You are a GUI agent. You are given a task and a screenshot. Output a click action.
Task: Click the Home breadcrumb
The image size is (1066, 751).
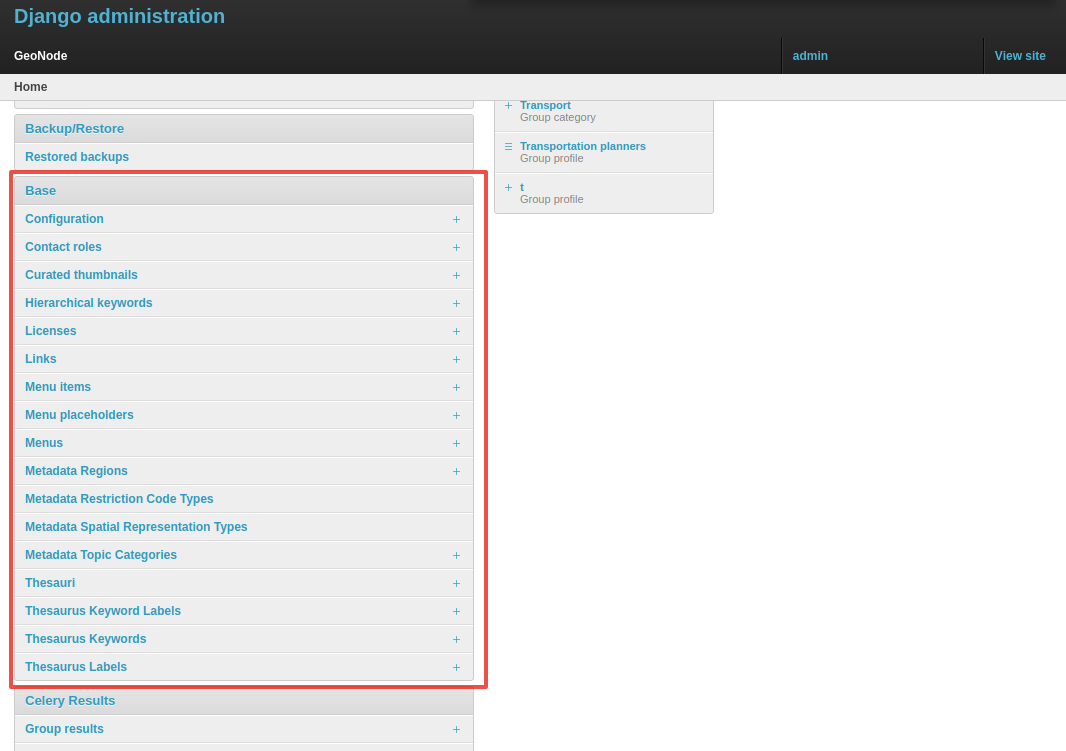[30, 87]
